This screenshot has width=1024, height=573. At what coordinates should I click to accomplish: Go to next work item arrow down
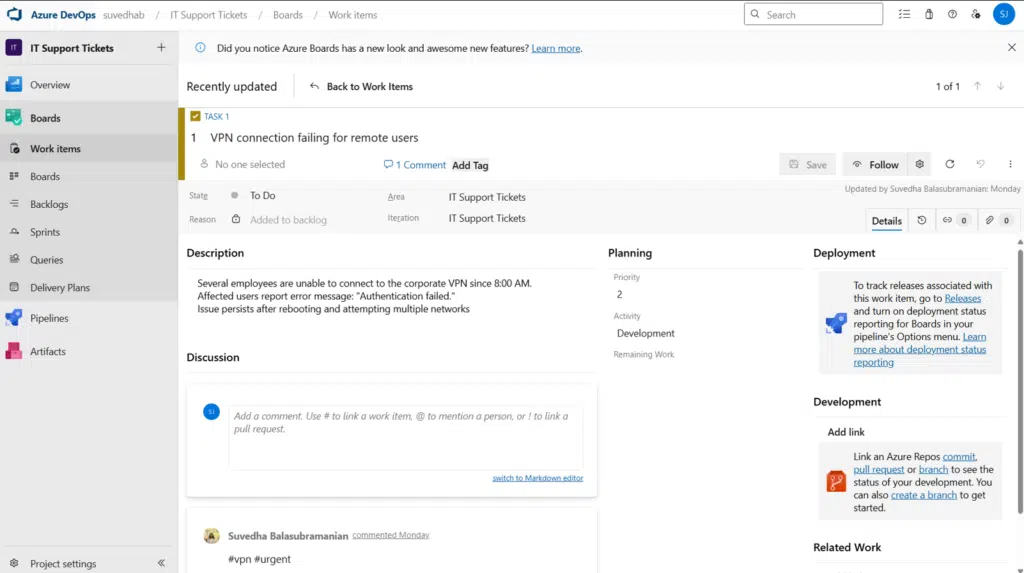click(x=1000, y=86)
